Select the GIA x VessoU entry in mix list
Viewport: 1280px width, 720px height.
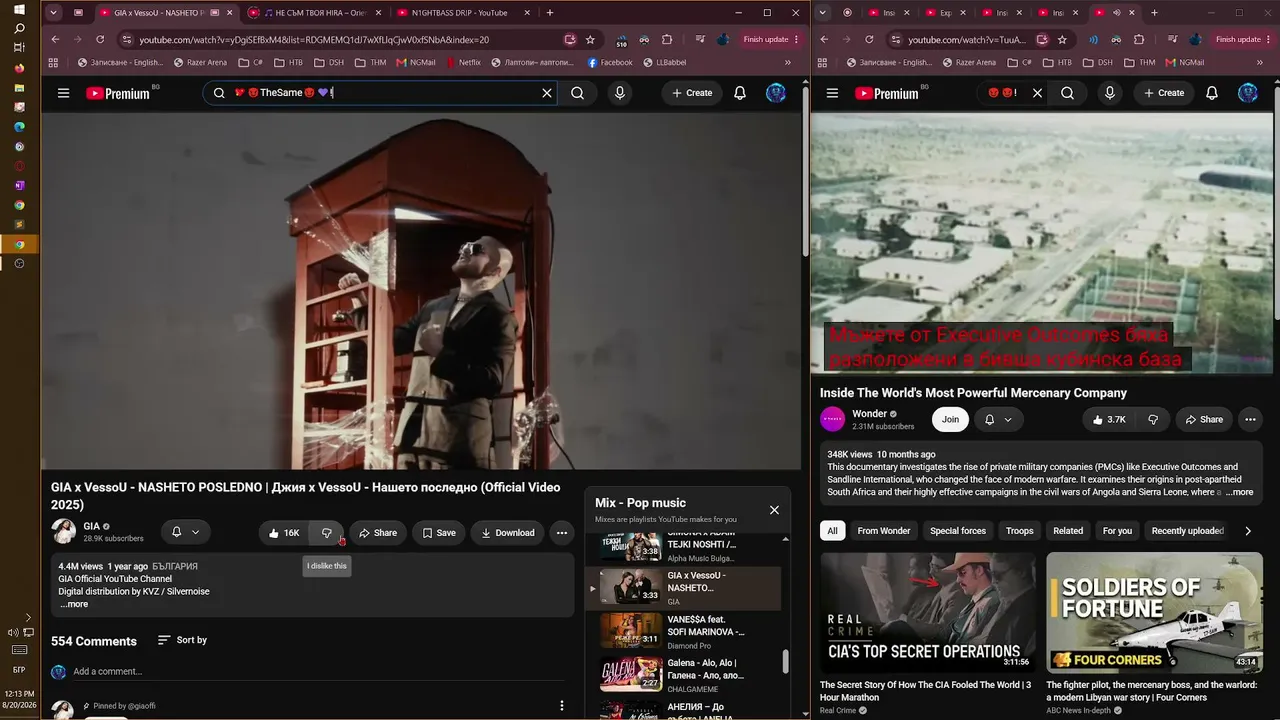pyautogui.click(x=684, y=588)
